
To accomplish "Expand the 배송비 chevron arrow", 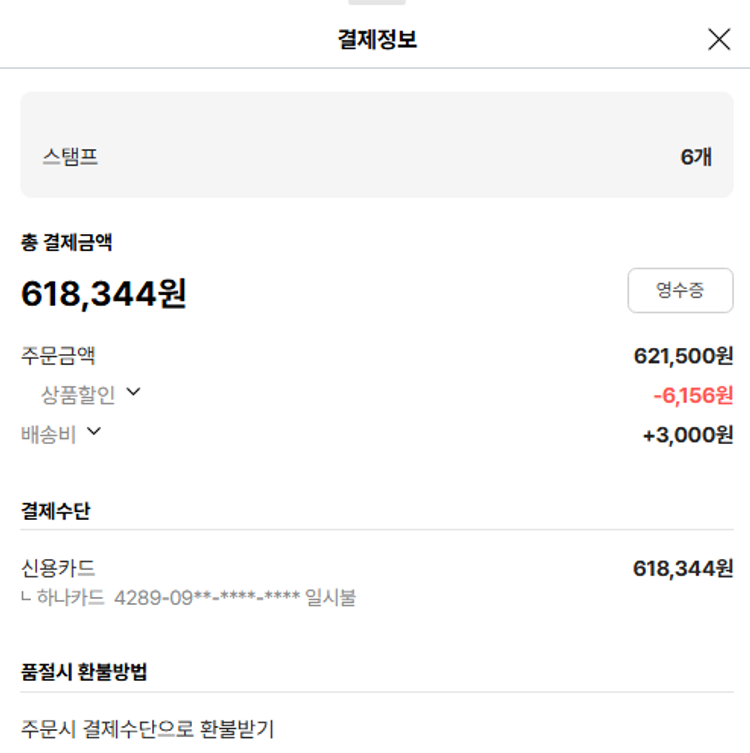I will 94,432.
